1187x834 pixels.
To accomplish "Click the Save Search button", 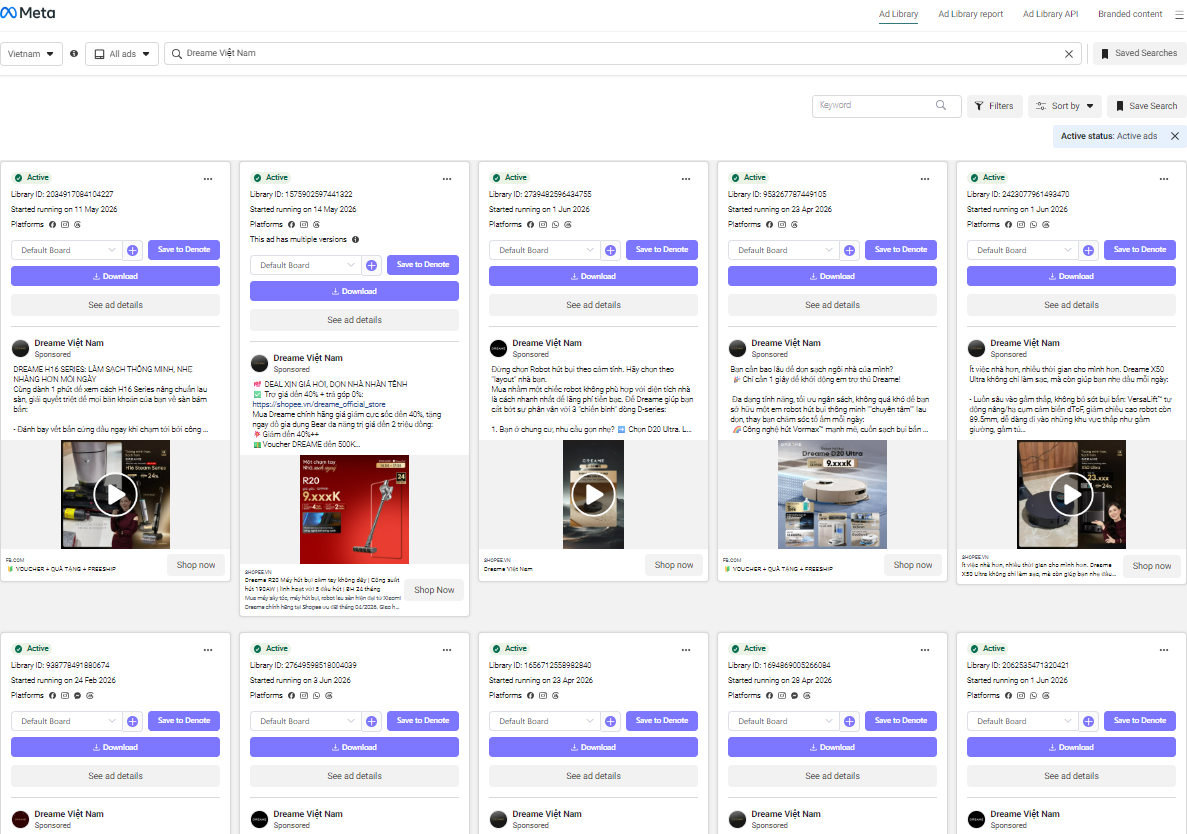I will pyautogui.click(x=1146, y=106).
